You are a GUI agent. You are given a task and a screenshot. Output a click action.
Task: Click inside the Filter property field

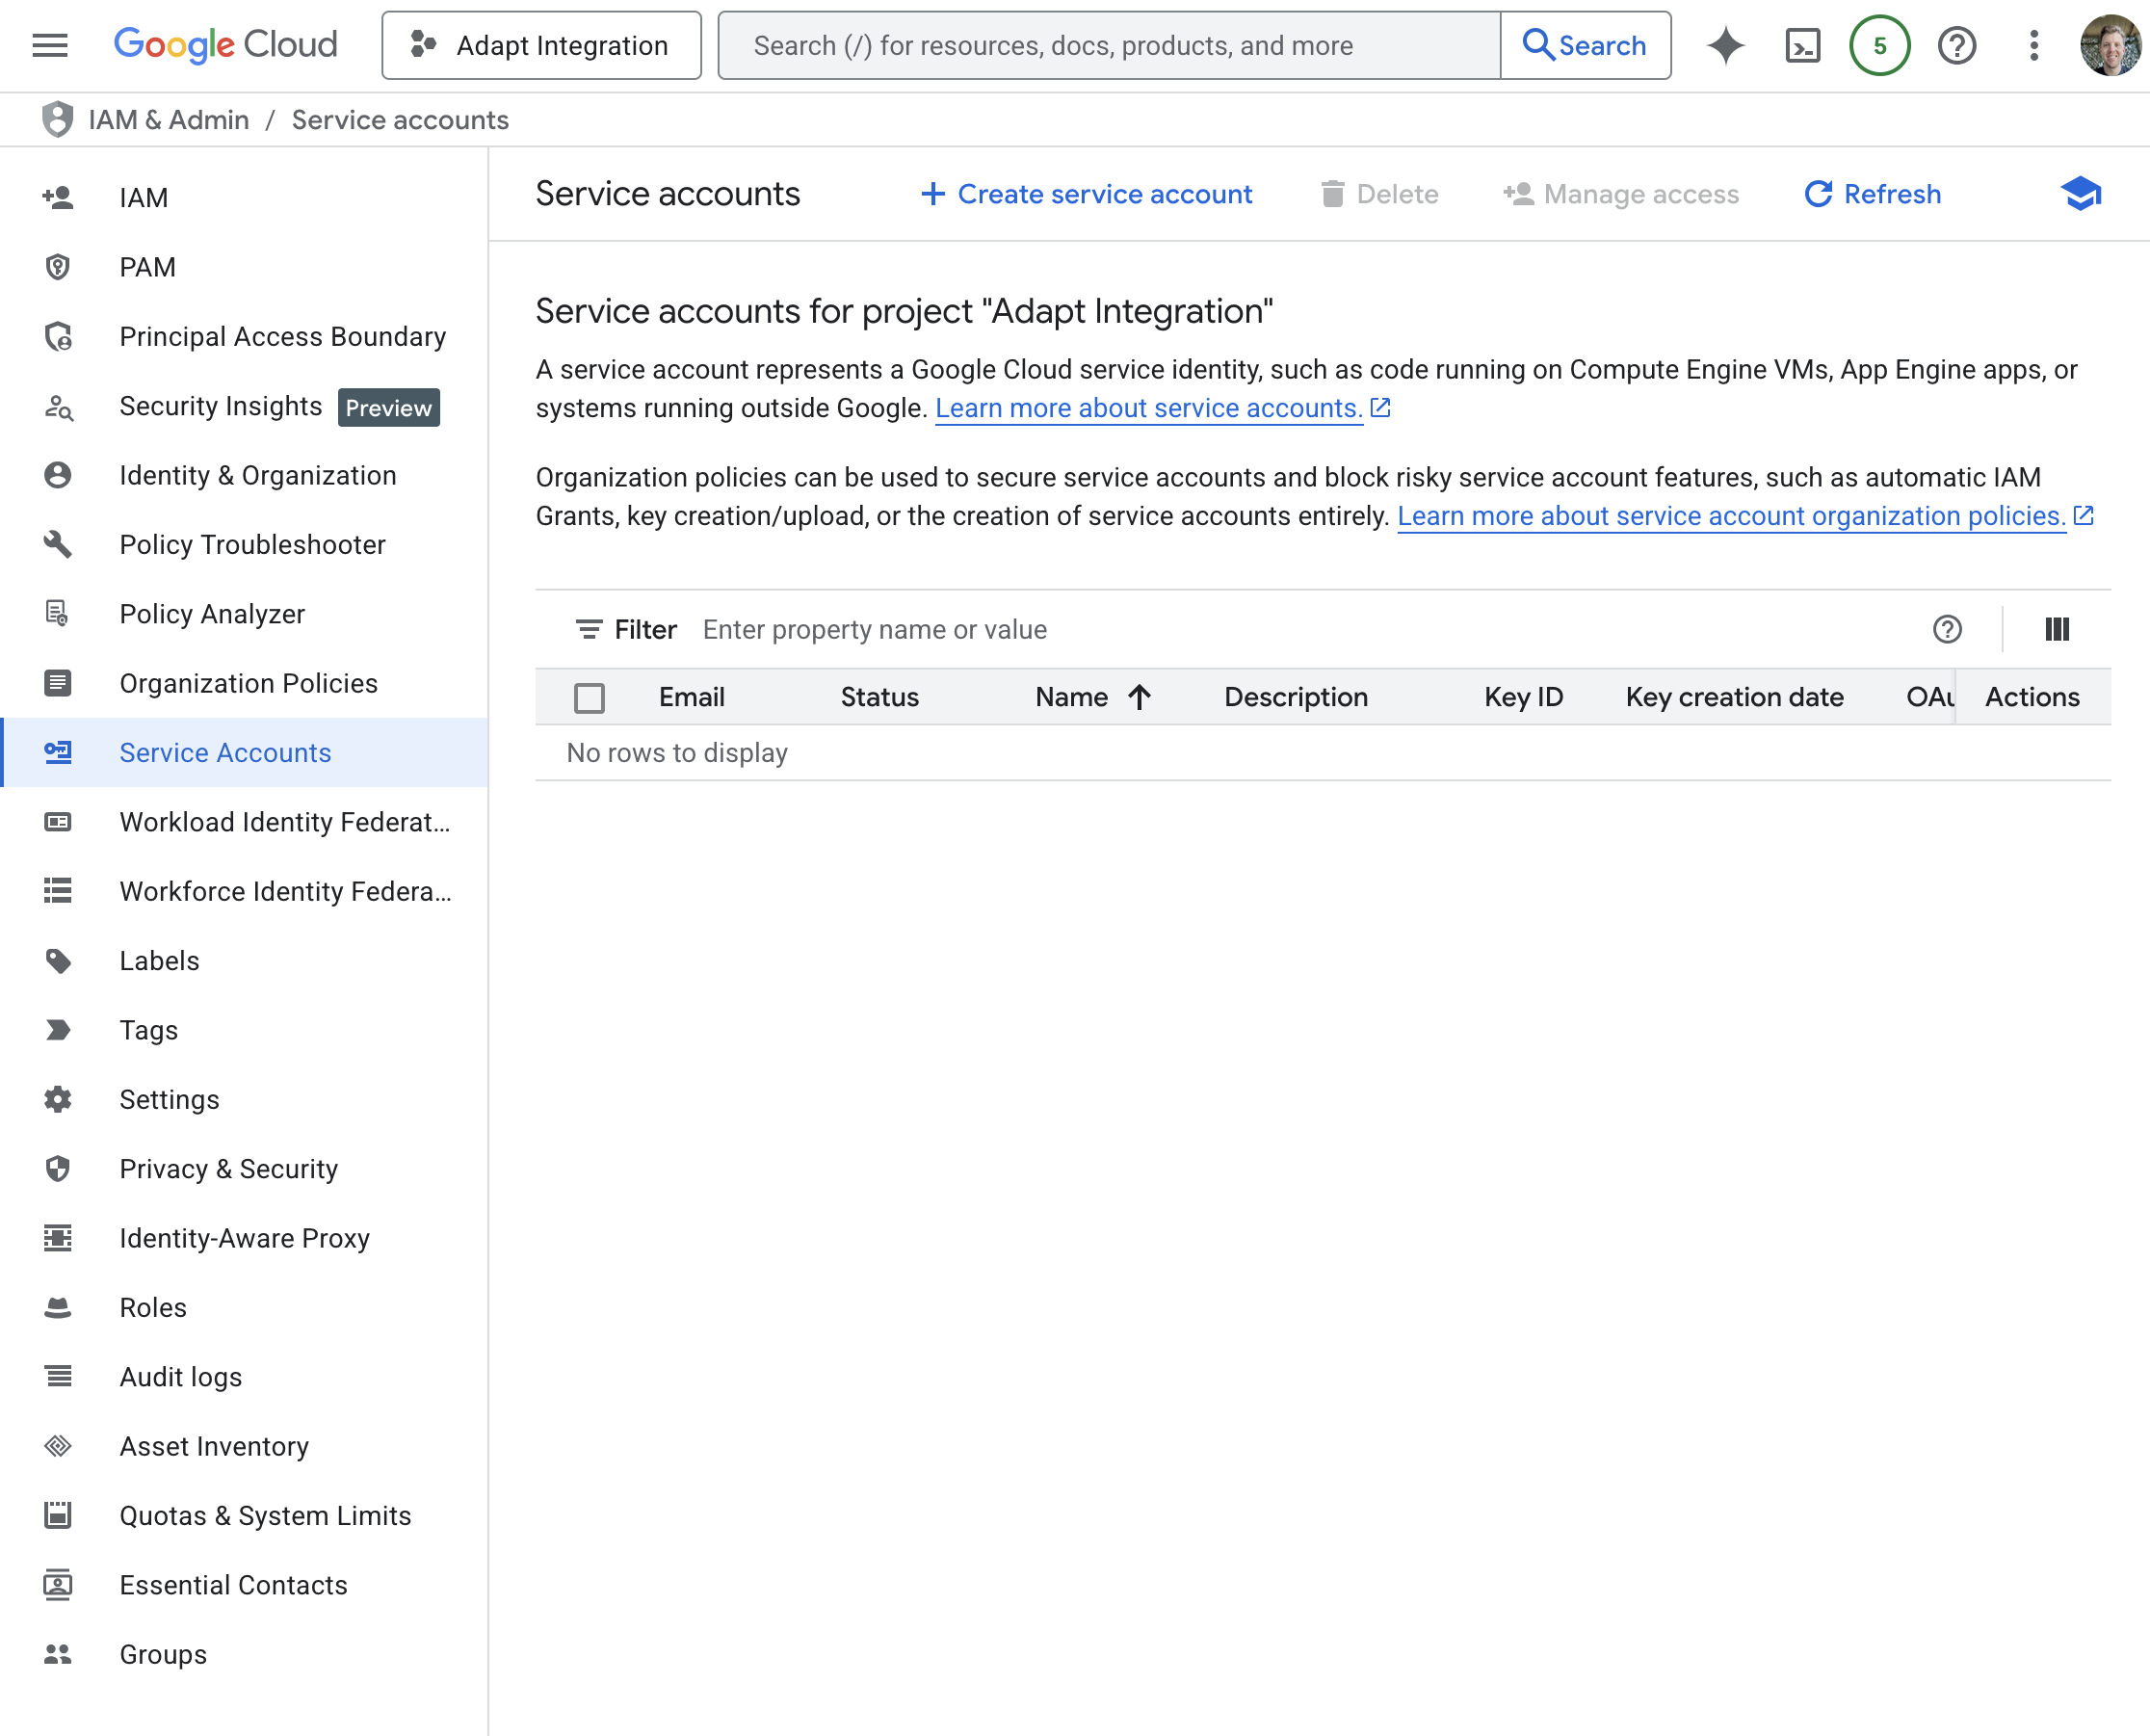tap(875, 629)
